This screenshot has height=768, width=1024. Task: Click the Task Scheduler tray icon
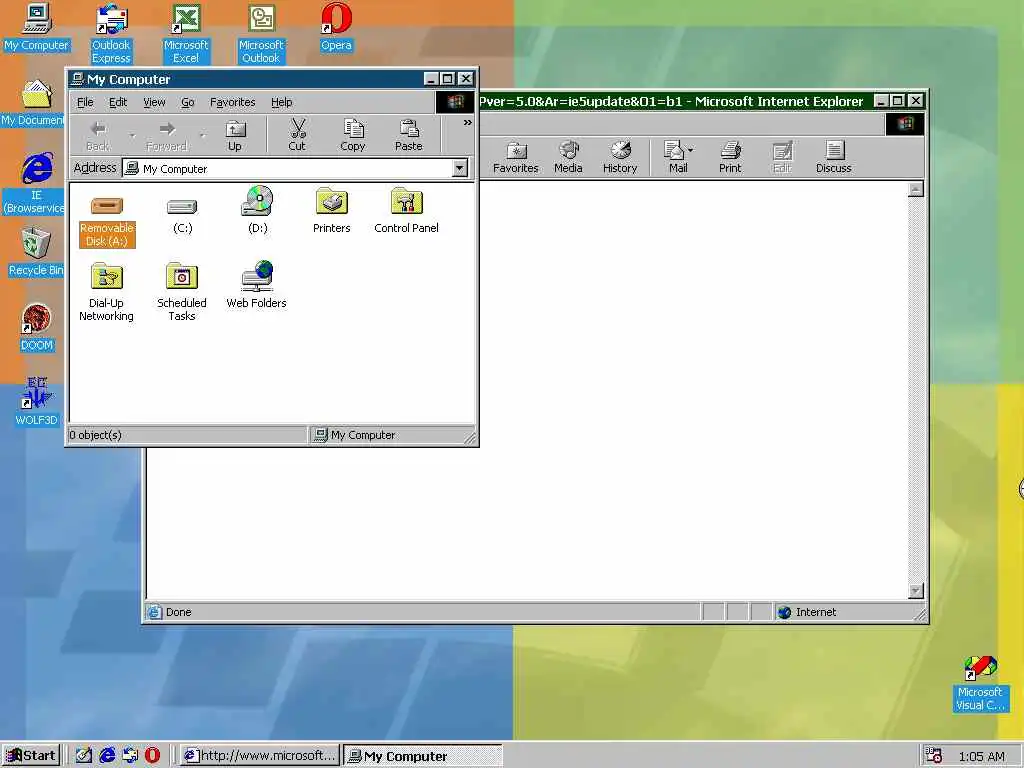coord(934,756)
